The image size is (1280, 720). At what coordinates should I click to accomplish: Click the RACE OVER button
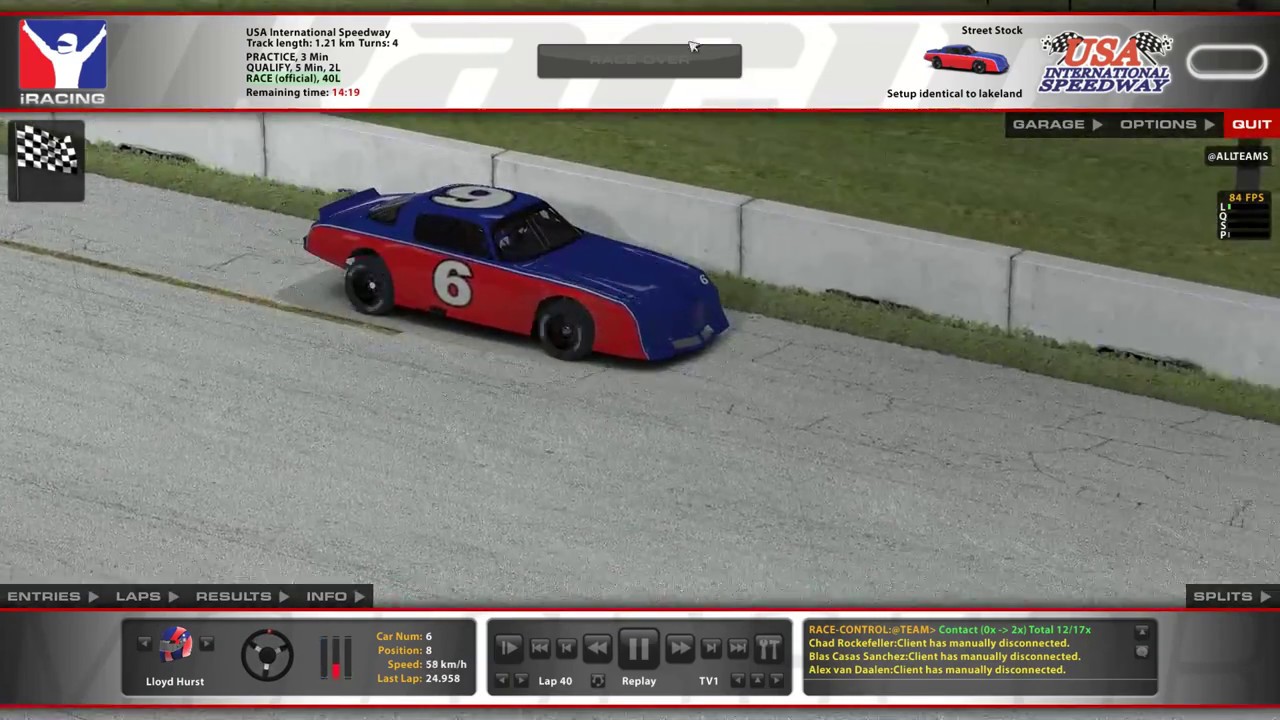pyautogui.click(x=639, y=60)
